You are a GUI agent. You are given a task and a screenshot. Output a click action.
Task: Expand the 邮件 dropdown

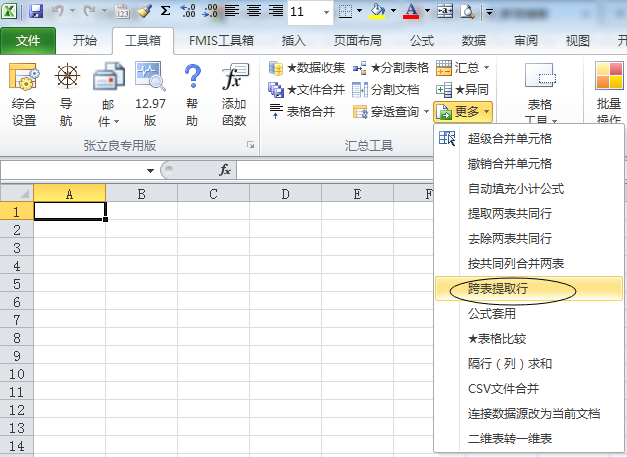(x=108, y=121)
